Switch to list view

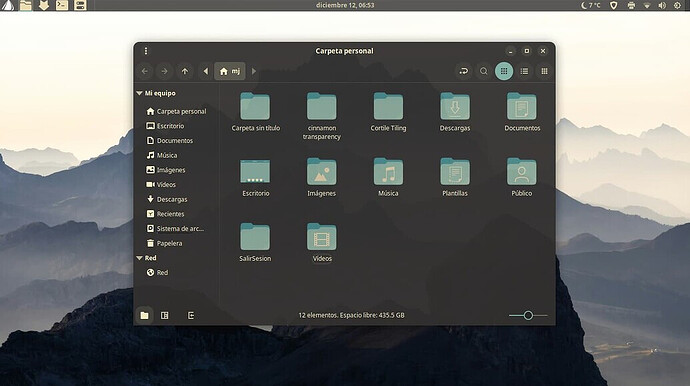click(x=524, y=71)
